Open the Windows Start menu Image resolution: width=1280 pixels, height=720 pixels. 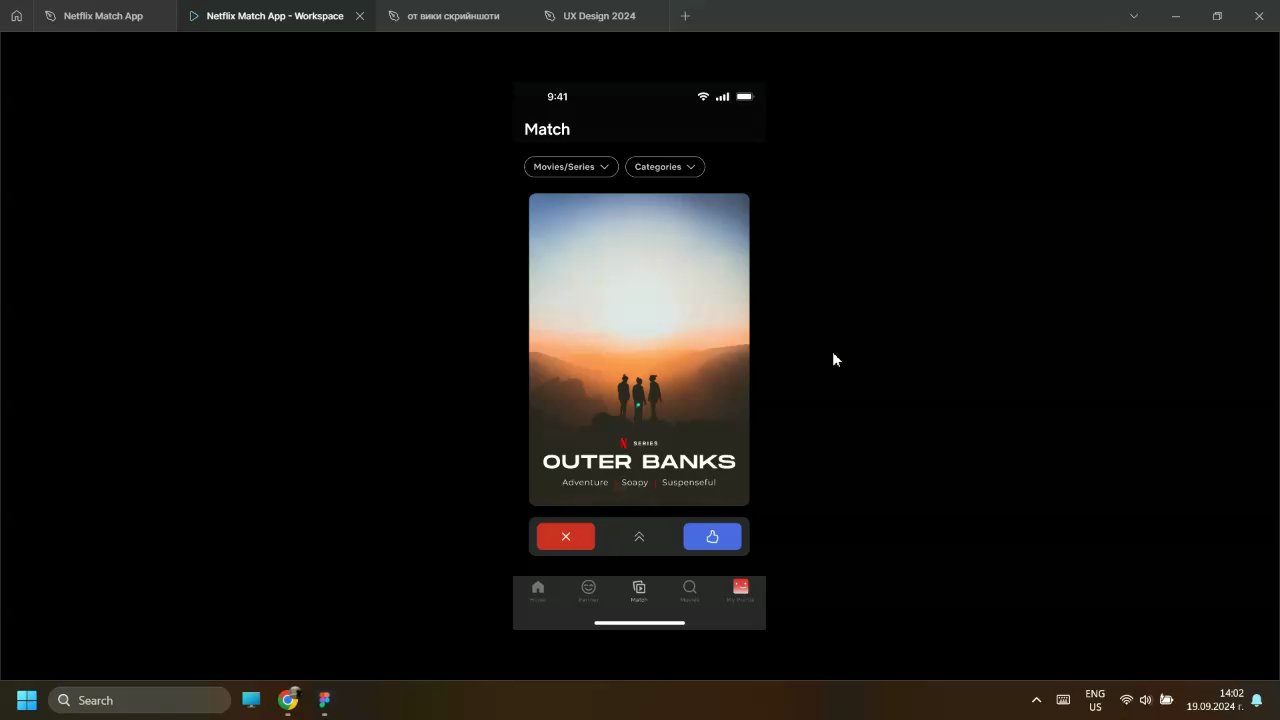27,700
